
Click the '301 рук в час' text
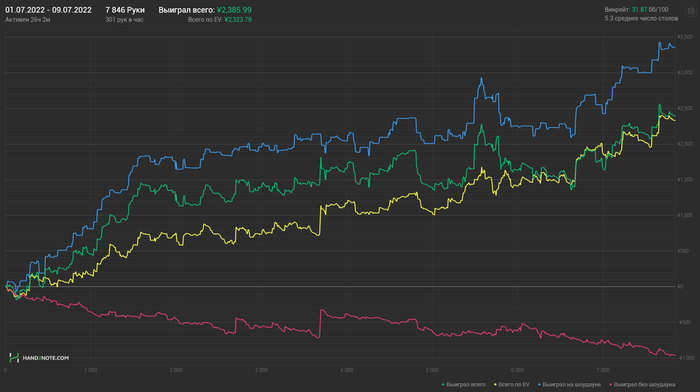125,20
